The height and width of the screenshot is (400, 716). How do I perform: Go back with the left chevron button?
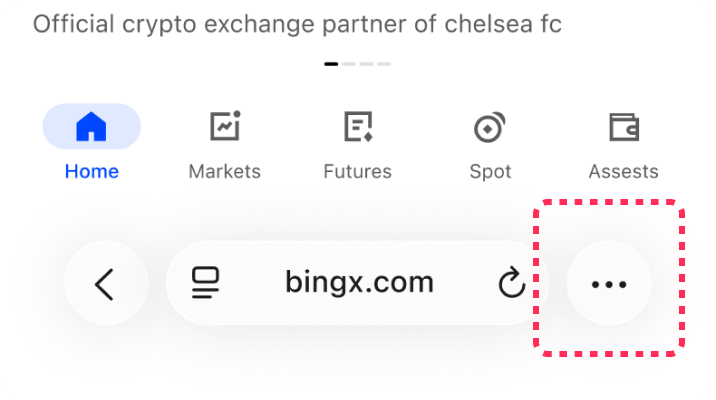coord(105,284)
